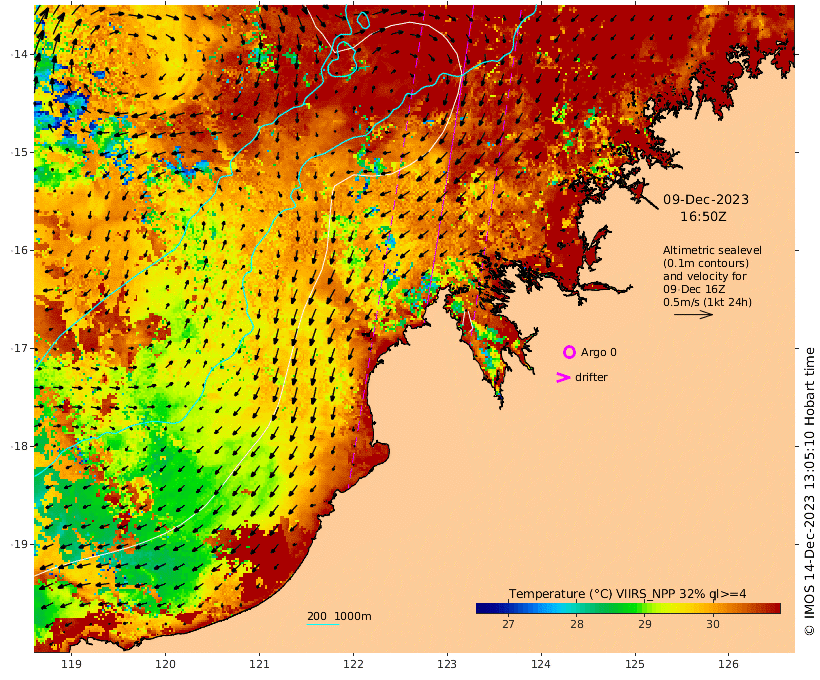Viewport: 820px width, 680px height.
Task: Click the '16:50Z' time label
Action: 703,217
